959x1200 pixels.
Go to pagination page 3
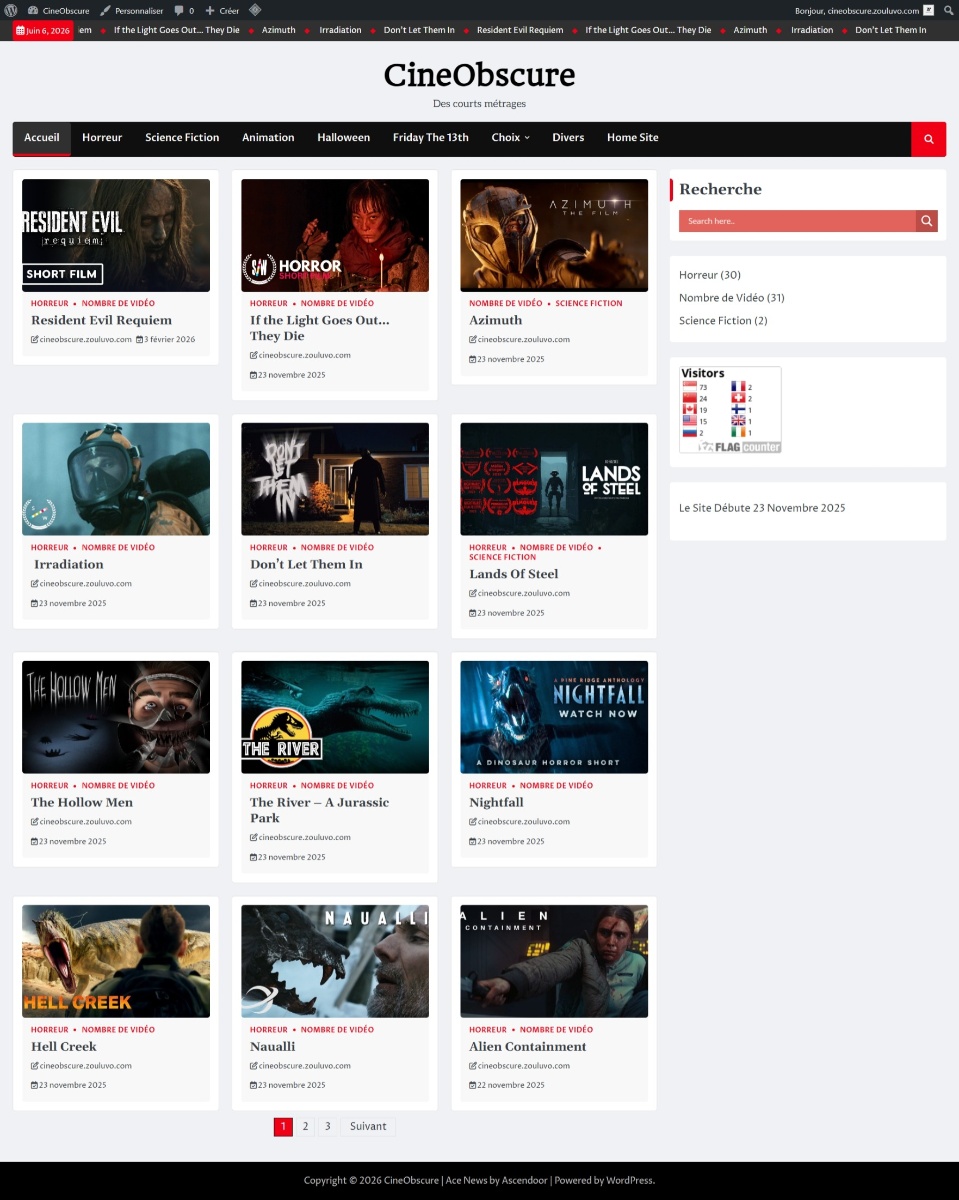pyautogui.click(x=327, y=1127)
